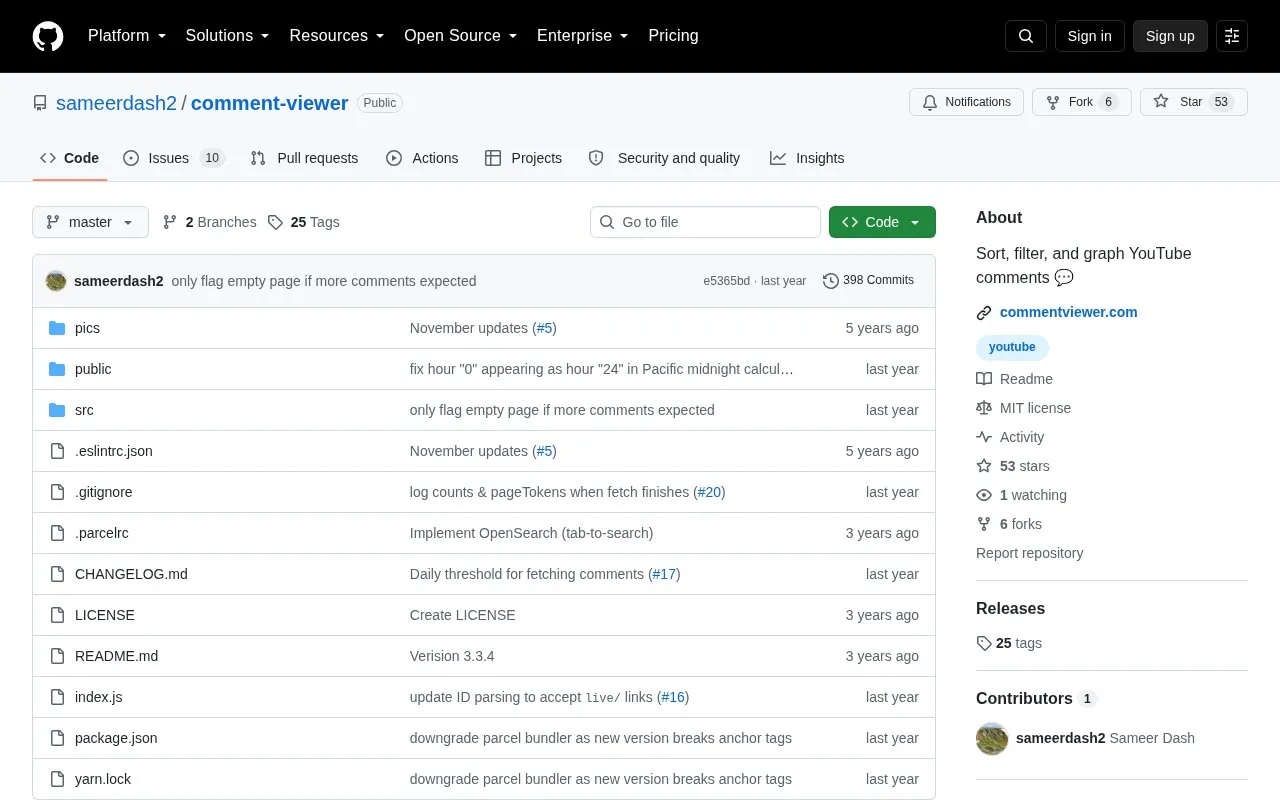Expand the Platform dropdown menu
Viewport: 1280px width, 800px height.
point(126,36)
